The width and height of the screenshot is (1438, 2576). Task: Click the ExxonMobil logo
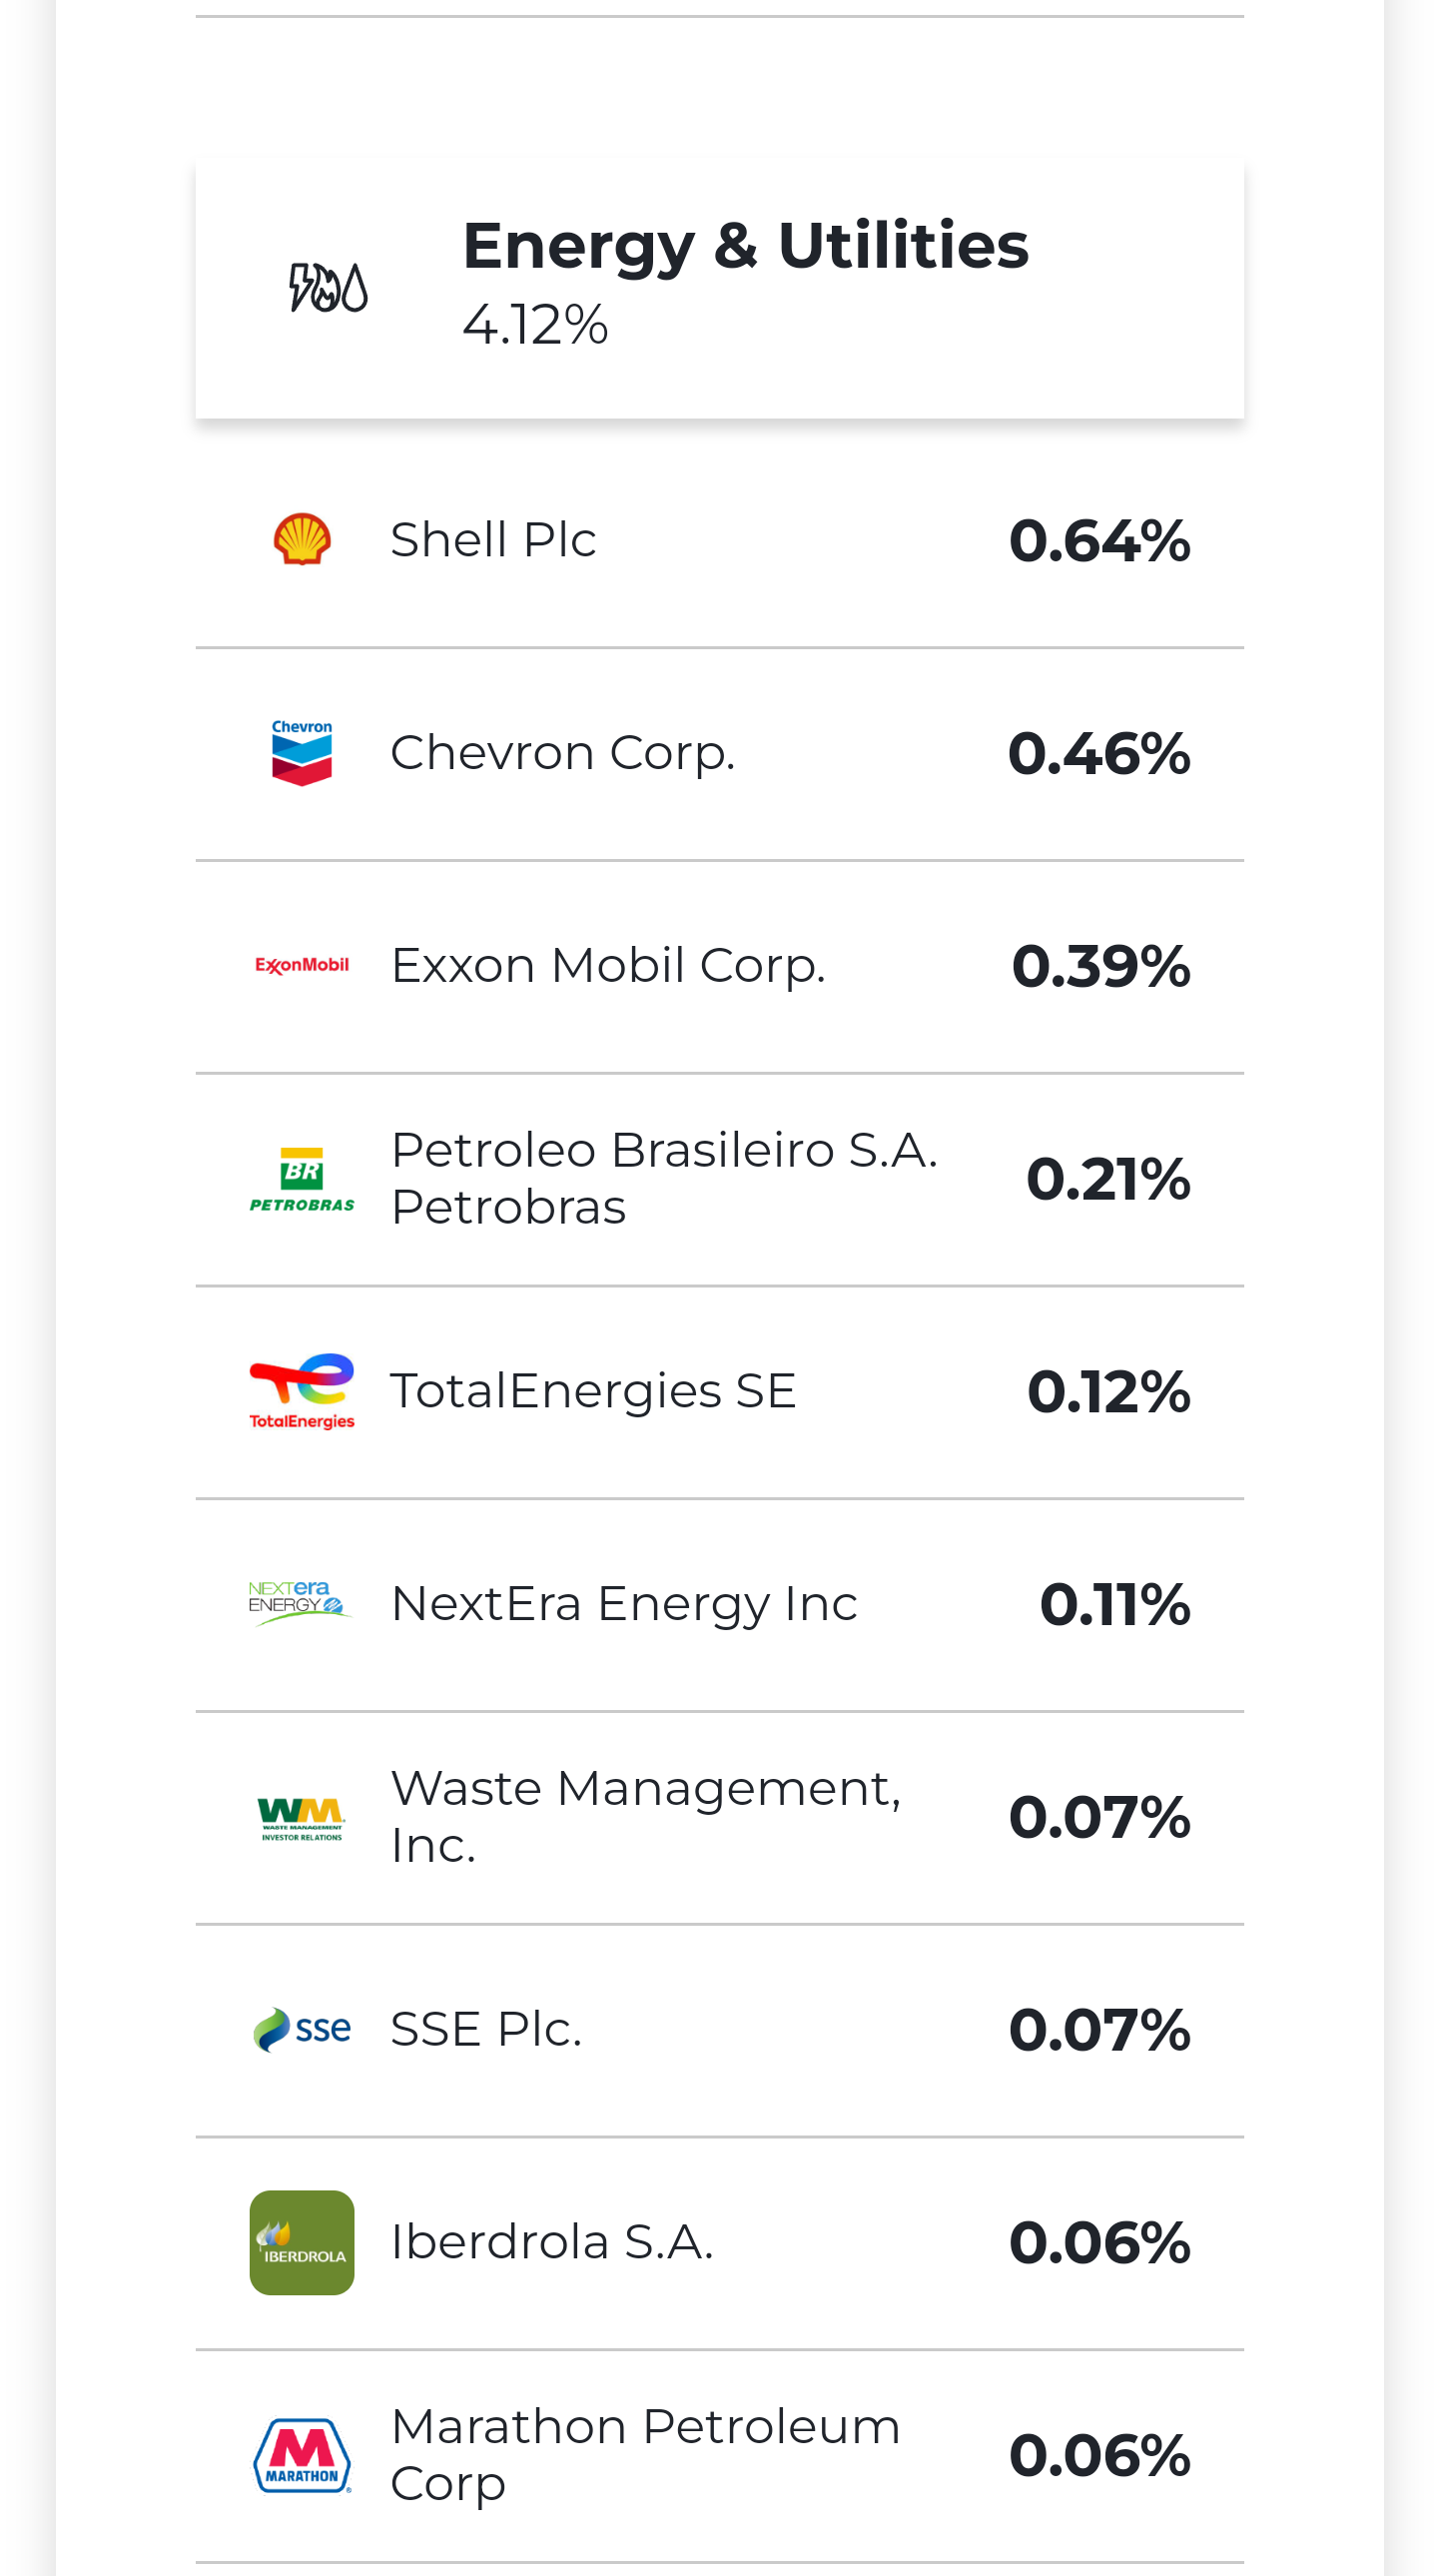click(302, 965)
